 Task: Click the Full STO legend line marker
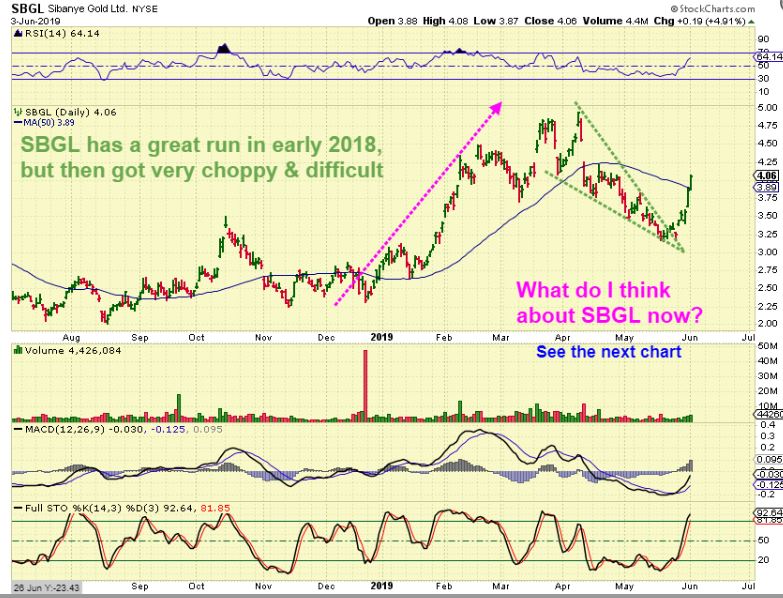click(18, 509)
